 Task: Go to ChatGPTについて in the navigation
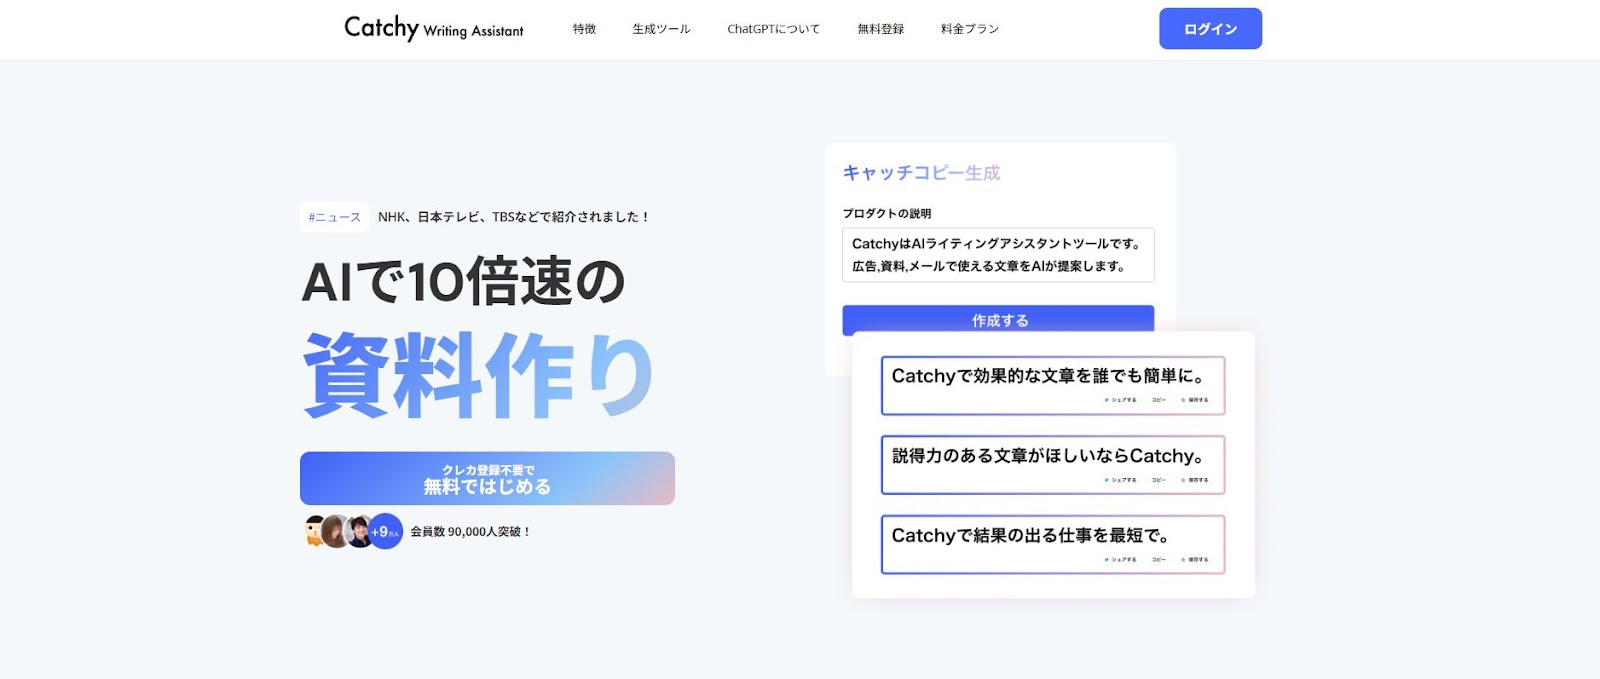(773, 29)
